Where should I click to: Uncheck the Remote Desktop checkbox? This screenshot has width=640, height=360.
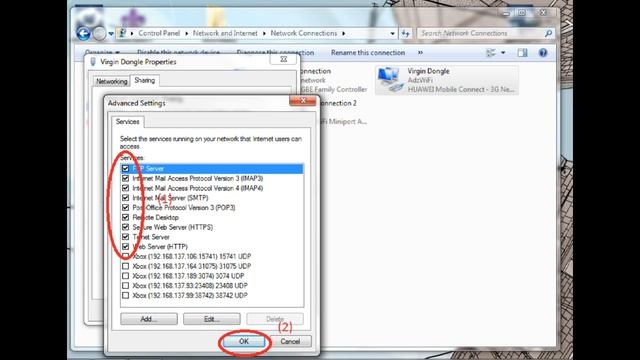[x=125, y=218]
